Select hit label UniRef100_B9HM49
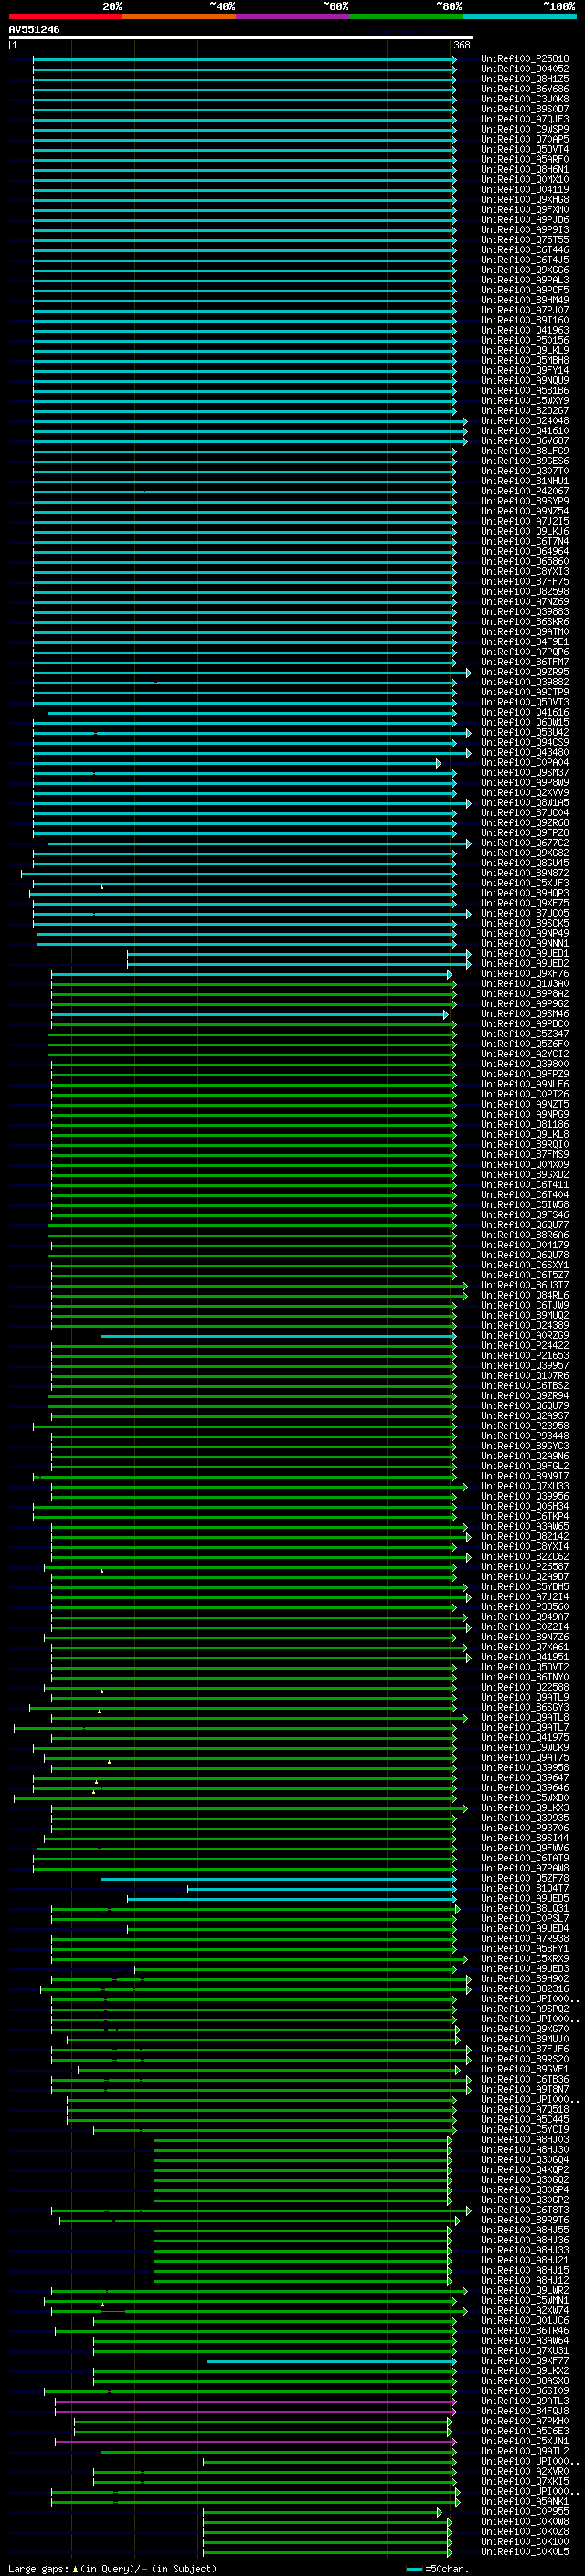 coord(525,300)
